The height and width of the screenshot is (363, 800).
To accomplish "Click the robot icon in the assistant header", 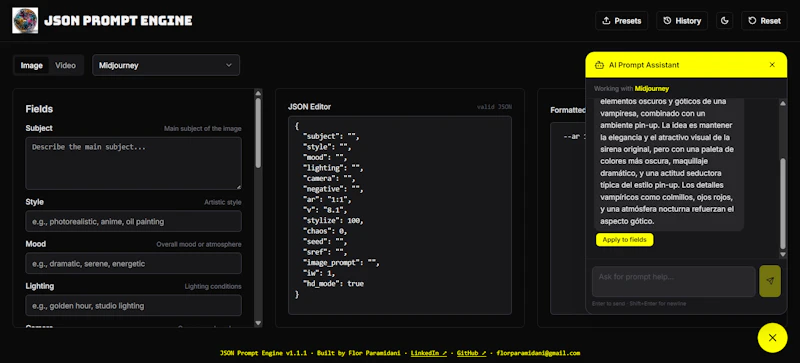I will (599, 65).
